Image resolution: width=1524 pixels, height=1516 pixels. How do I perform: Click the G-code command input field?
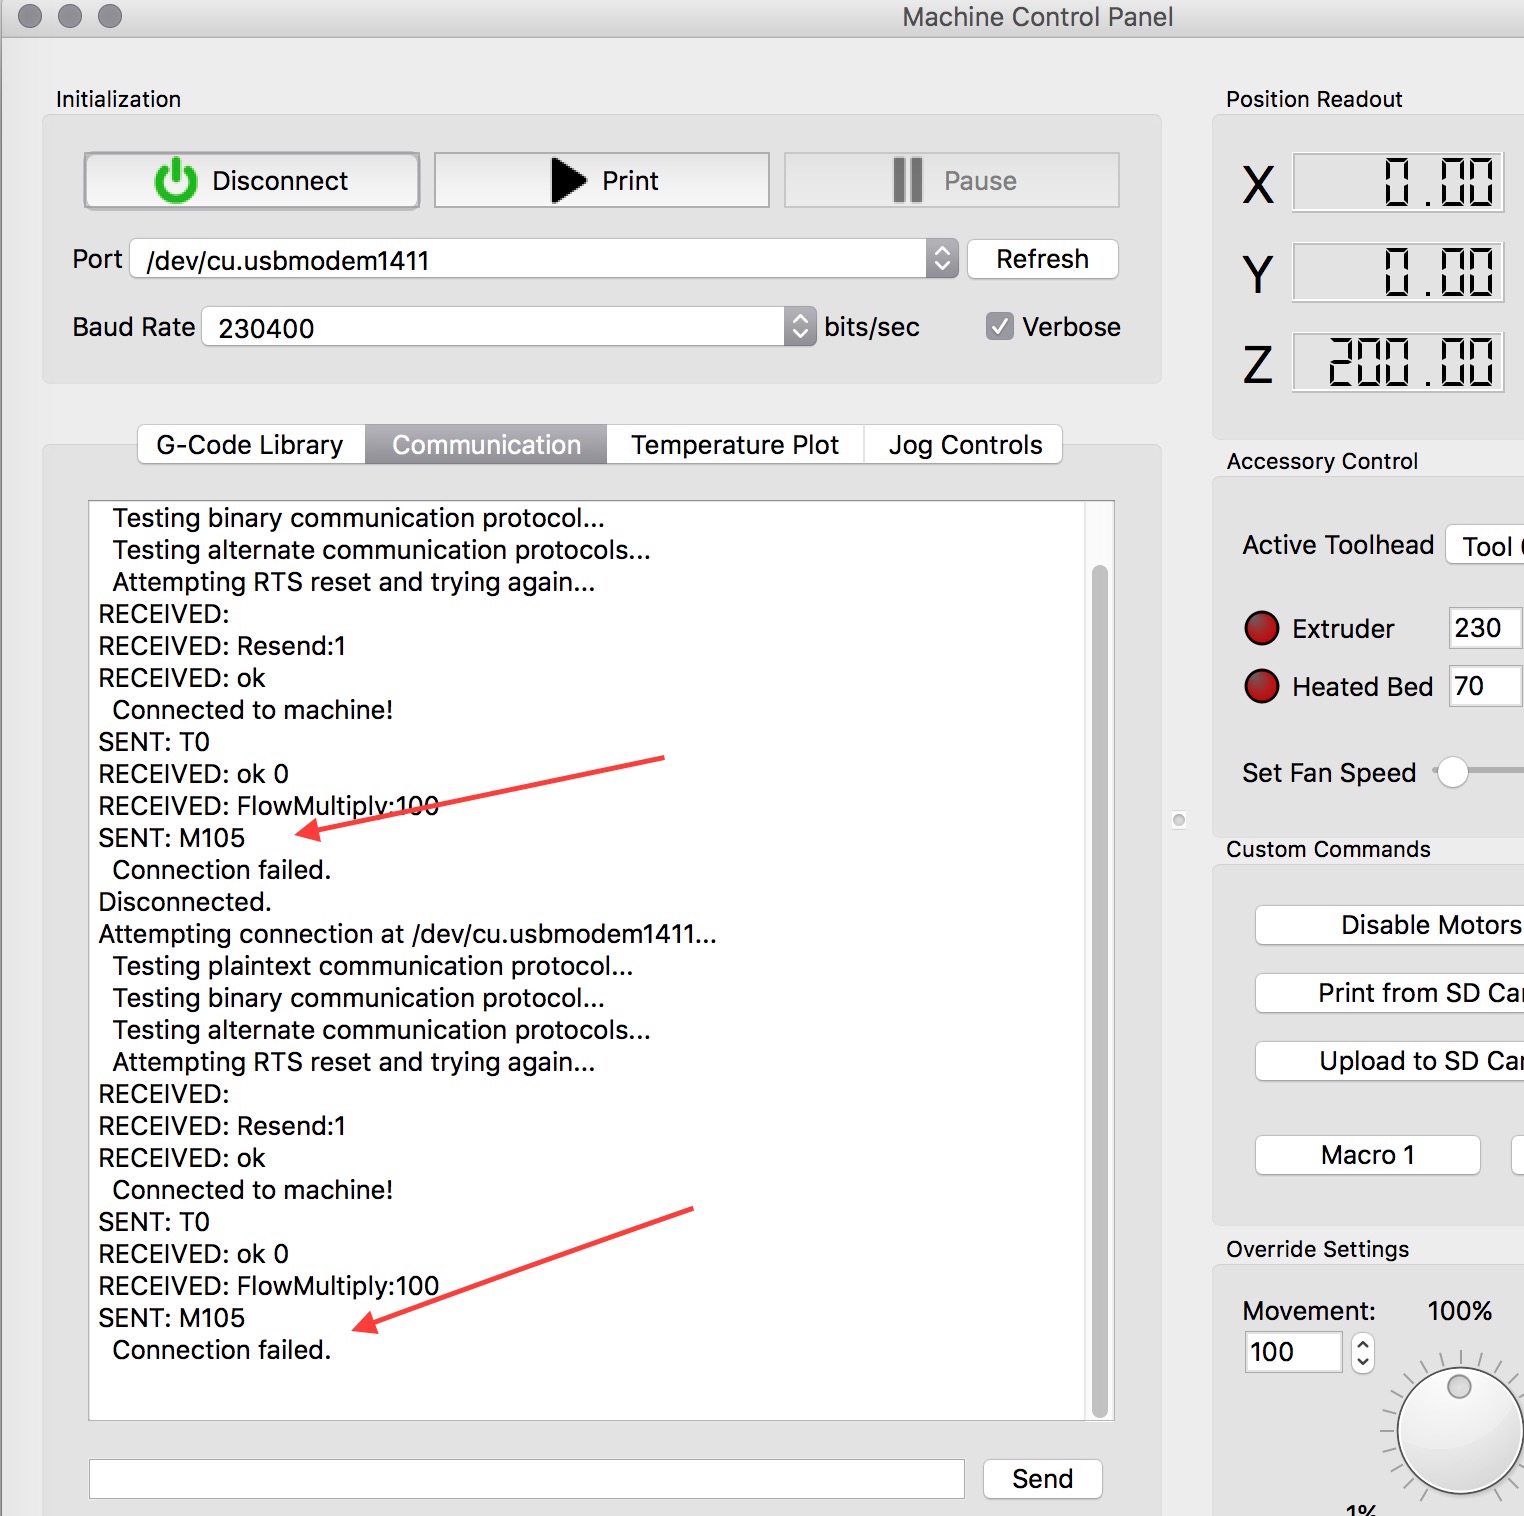tap(527, 1478)
